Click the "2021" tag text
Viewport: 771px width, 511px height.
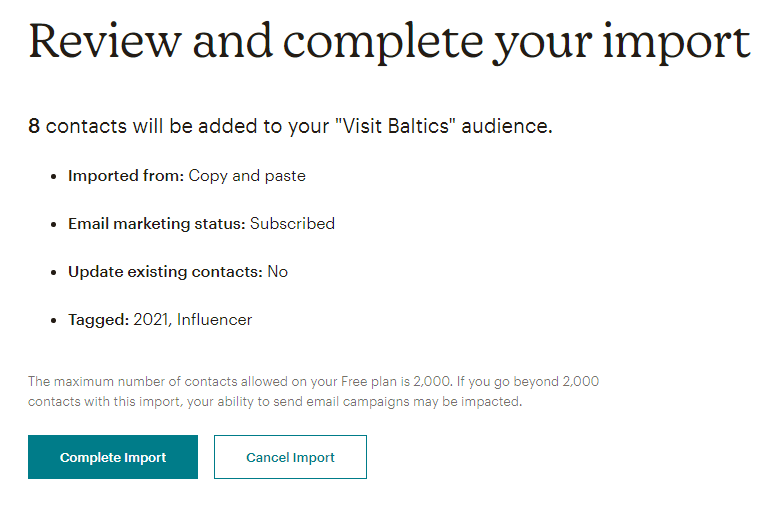(x=151, y=320)
